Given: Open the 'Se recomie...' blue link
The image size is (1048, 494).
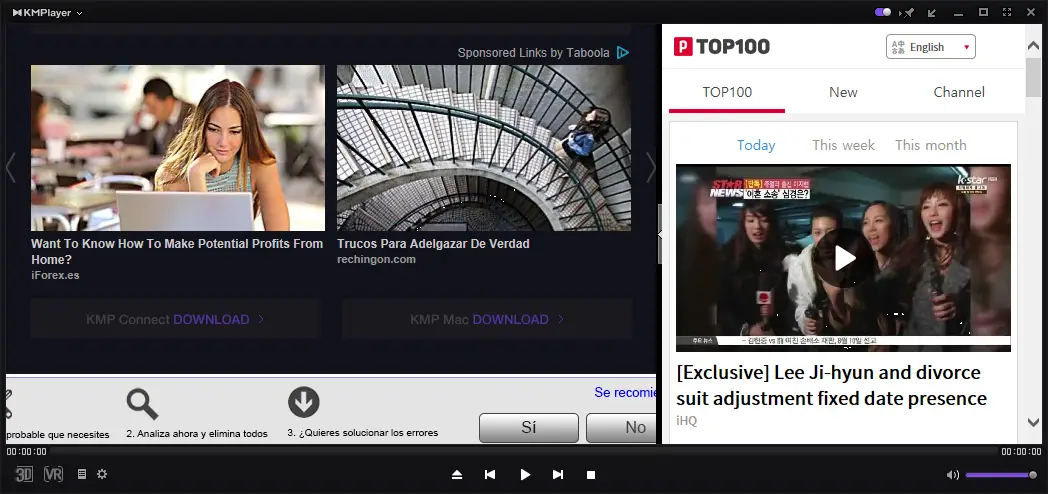Looking at the screenshot, I should click(625, 392).
